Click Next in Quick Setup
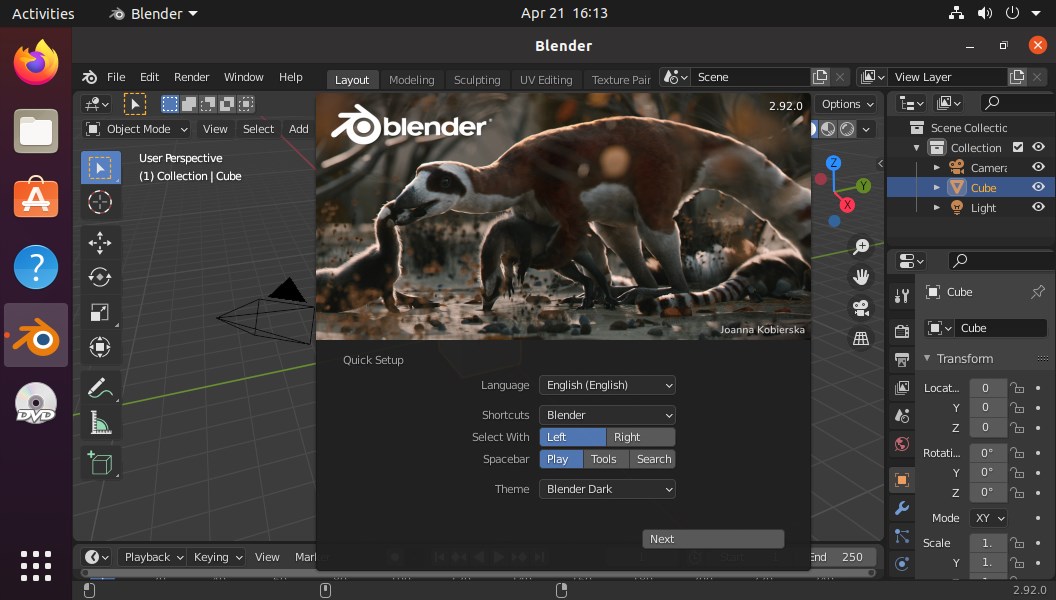This screenshot has width=1056, height=600. tap(713, 539)
